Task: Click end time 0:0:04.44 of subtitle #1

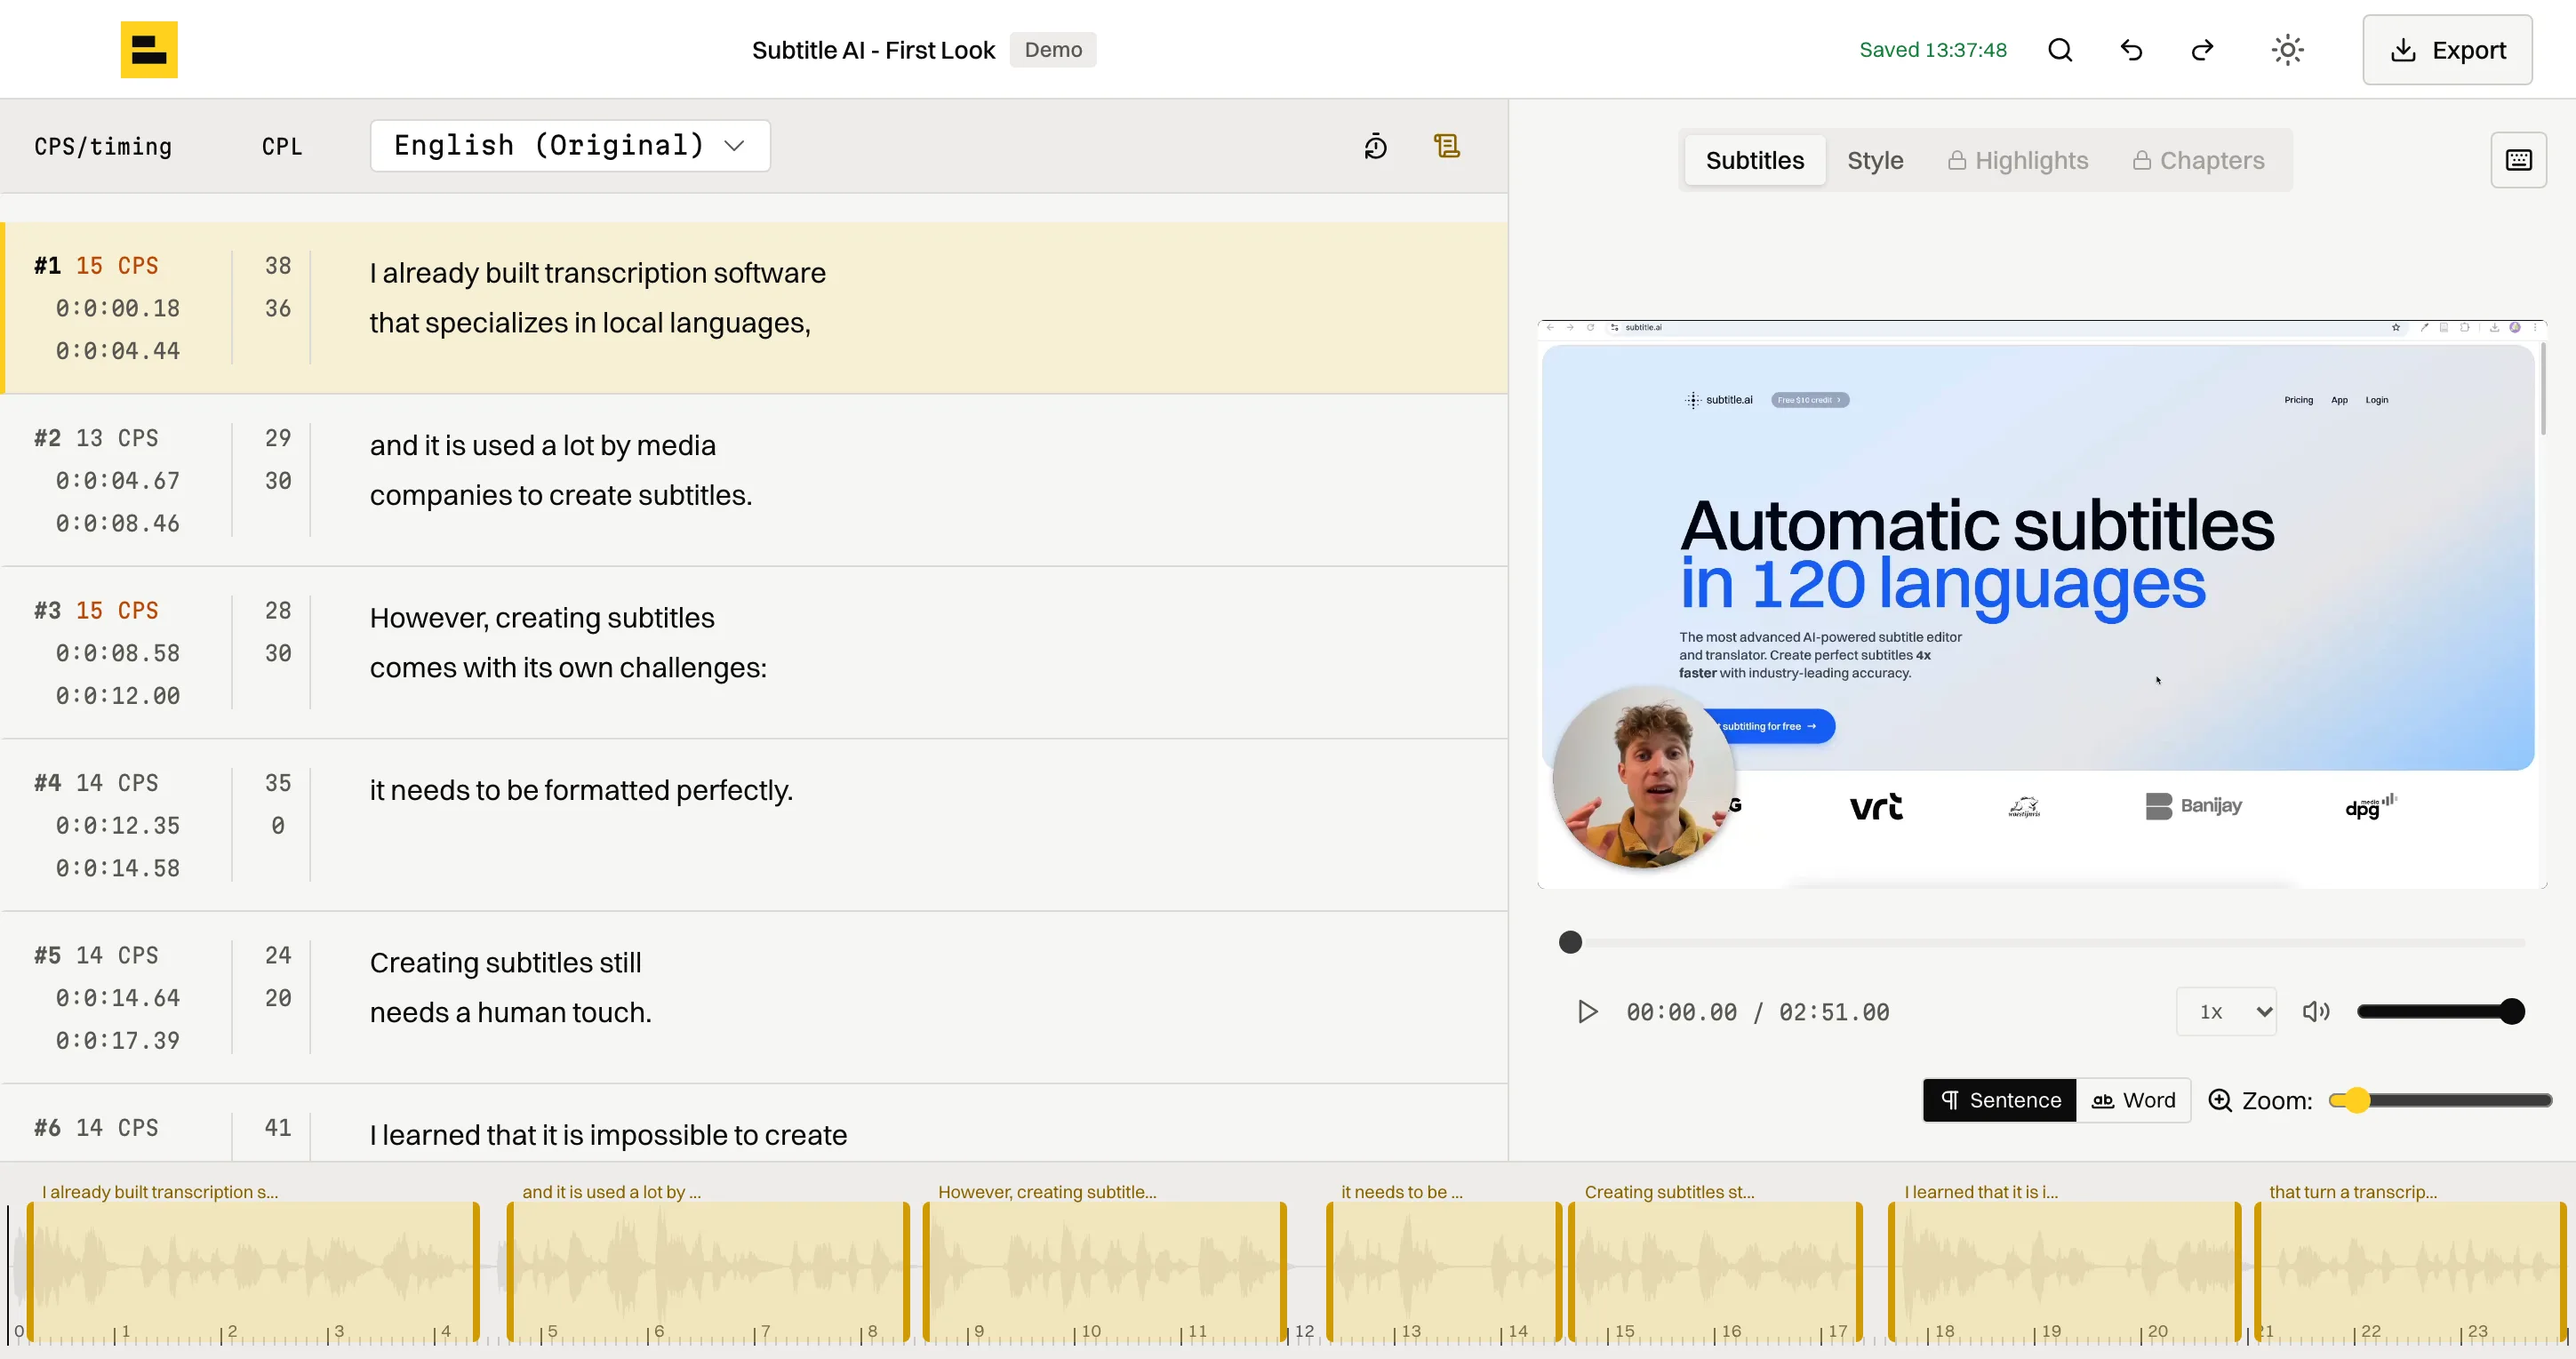Action: 117,351
